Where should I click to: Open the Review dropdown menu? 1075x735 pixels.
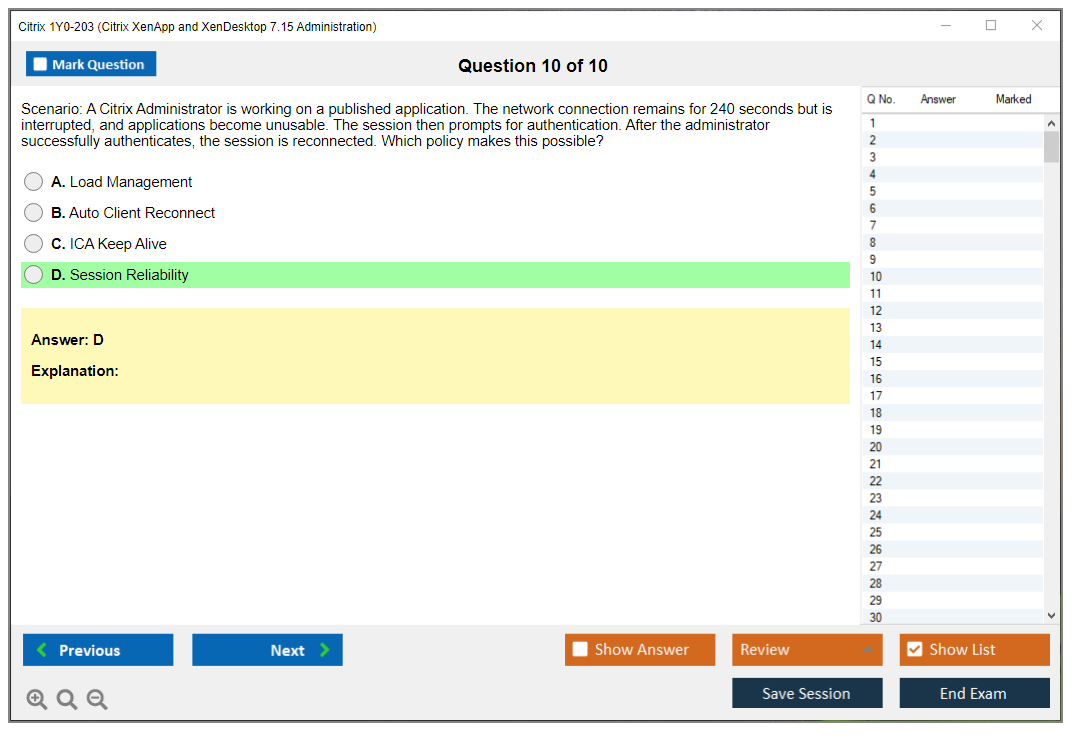pos(806,650)
